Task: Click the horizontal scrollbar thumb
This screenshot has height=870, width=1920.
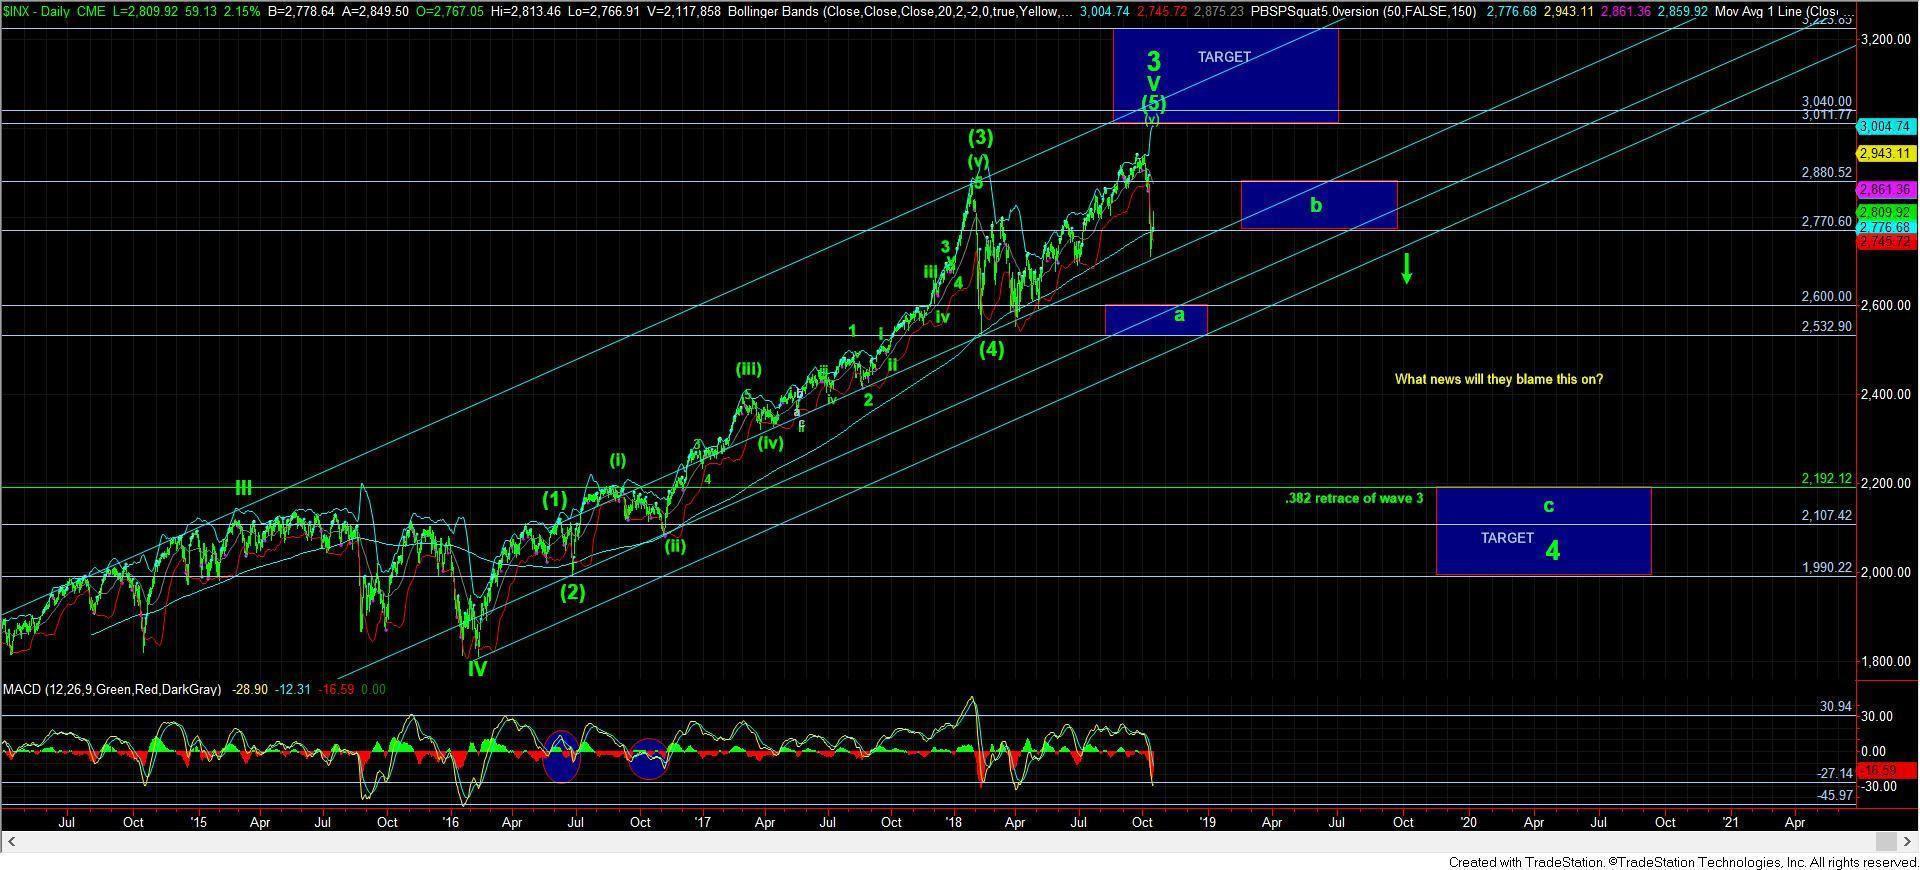Action: click(1884, 841)
